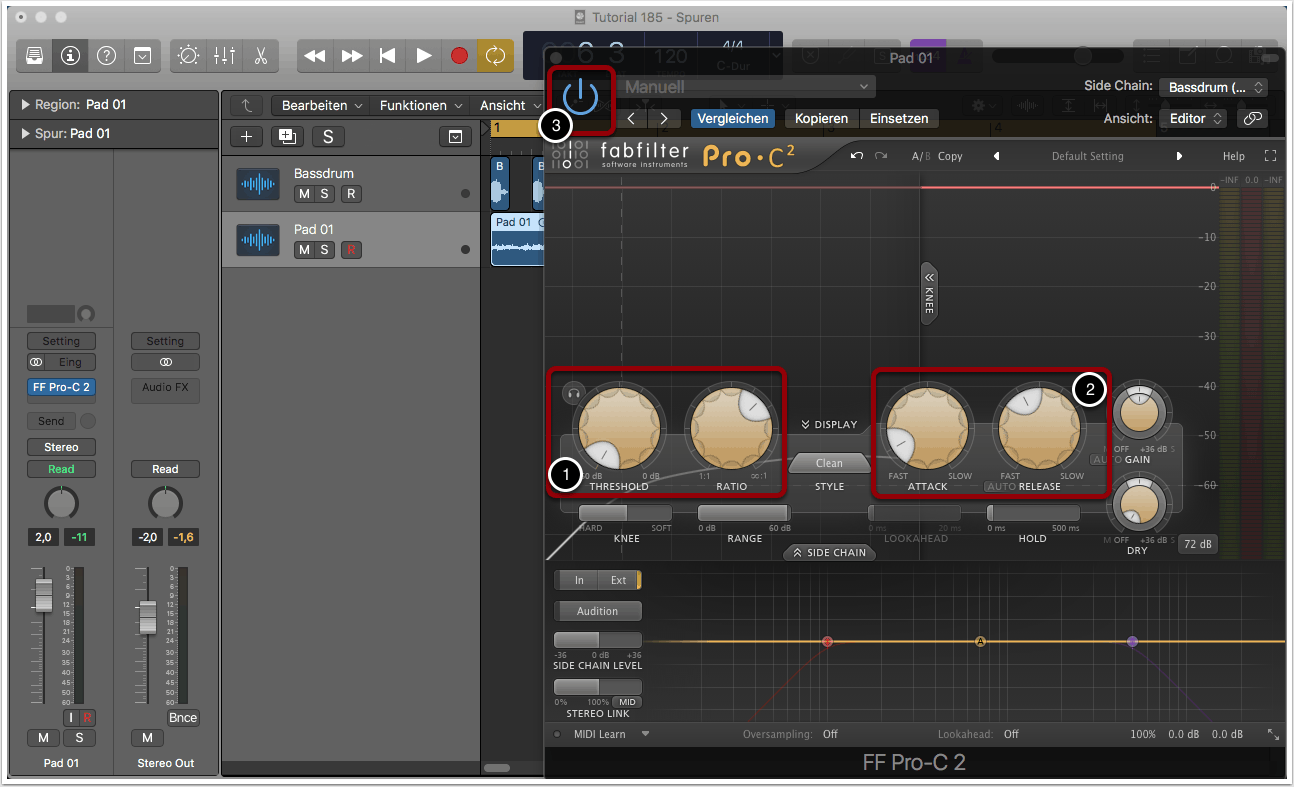
Task: Expand the Region: Pad 01 disclosure triangle
Action: (25, 105)
